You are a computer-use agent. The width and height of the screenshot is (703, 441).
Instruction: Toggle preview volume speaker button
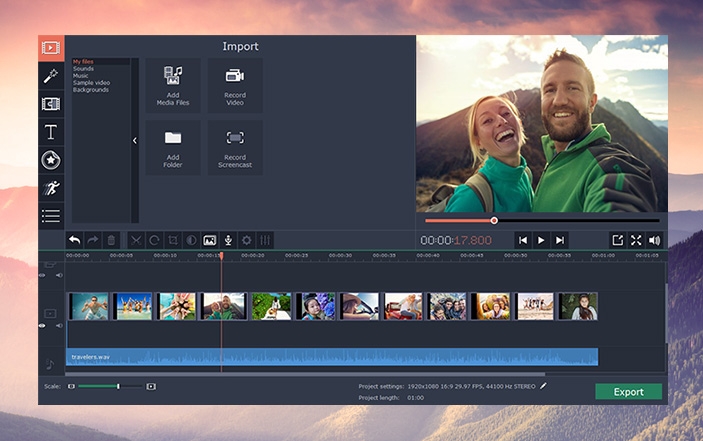654,240
